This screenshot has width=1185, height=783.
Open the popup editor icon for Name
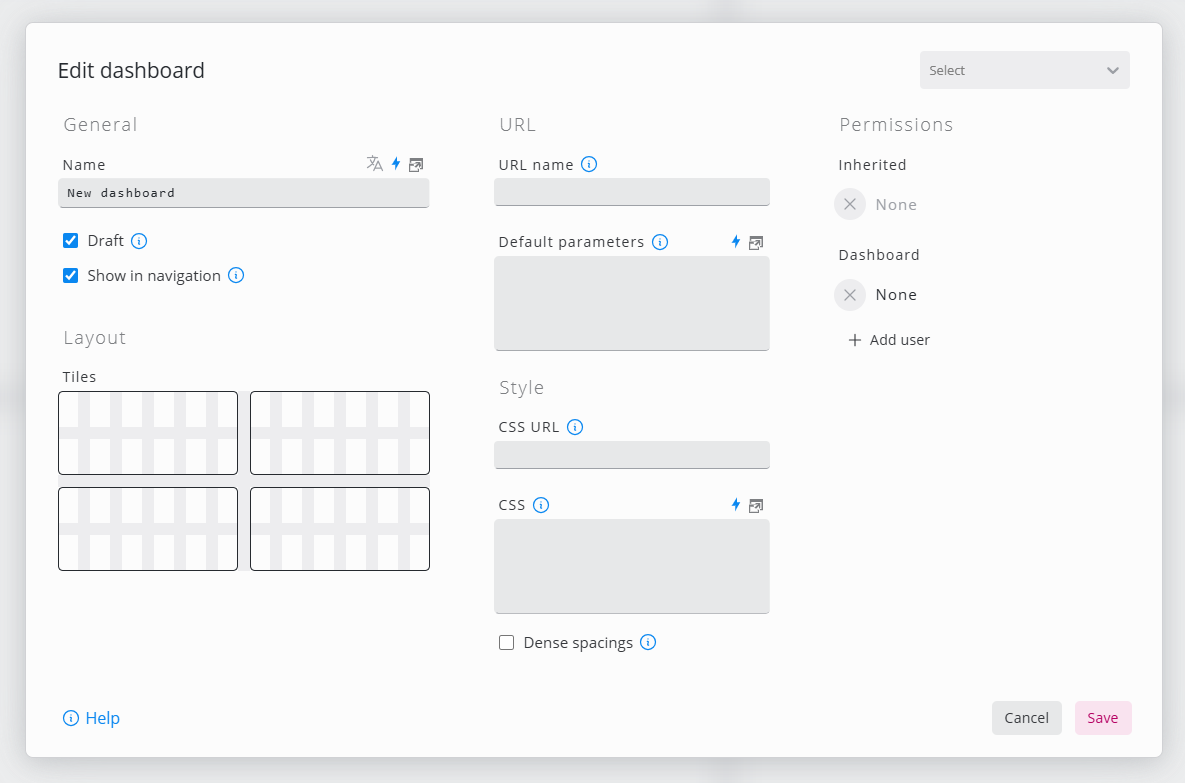(416, 164)
